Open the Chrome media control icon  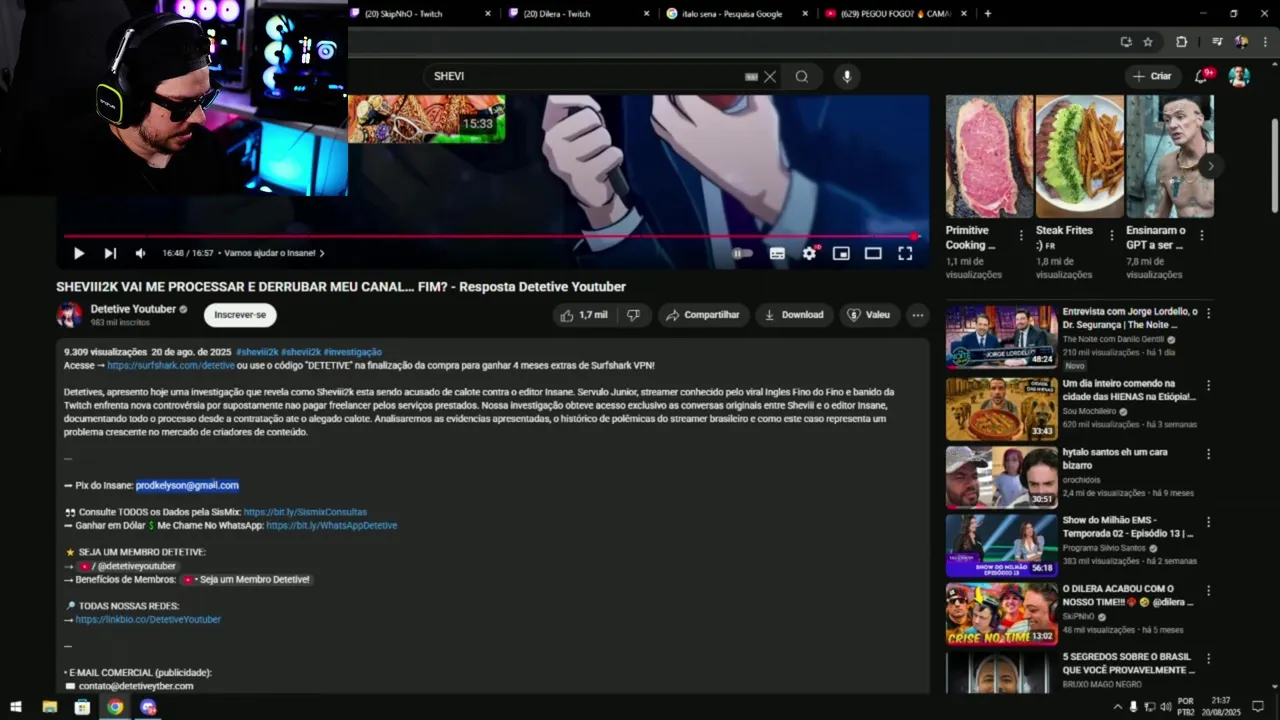(1217, 42)
